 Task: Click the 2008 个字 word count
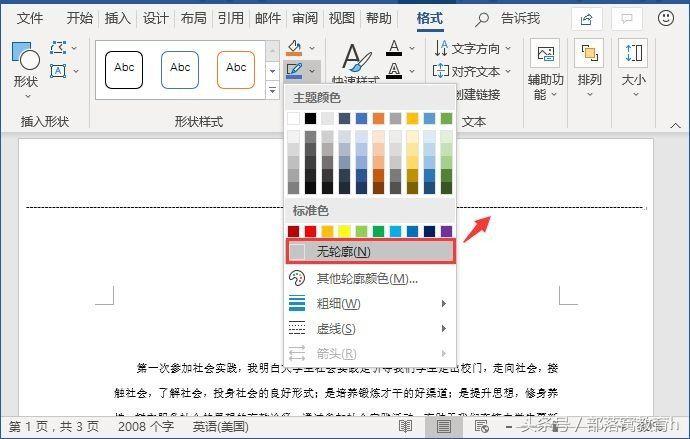pyautogui.click(x=146, y=426)
